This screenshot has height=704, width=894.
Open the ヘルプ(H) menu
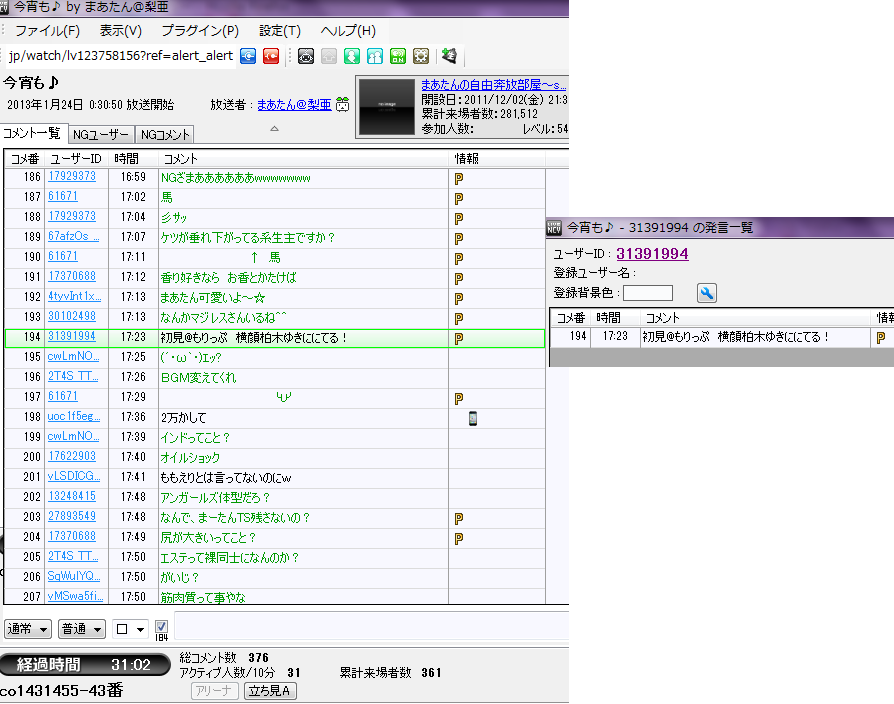348,31
